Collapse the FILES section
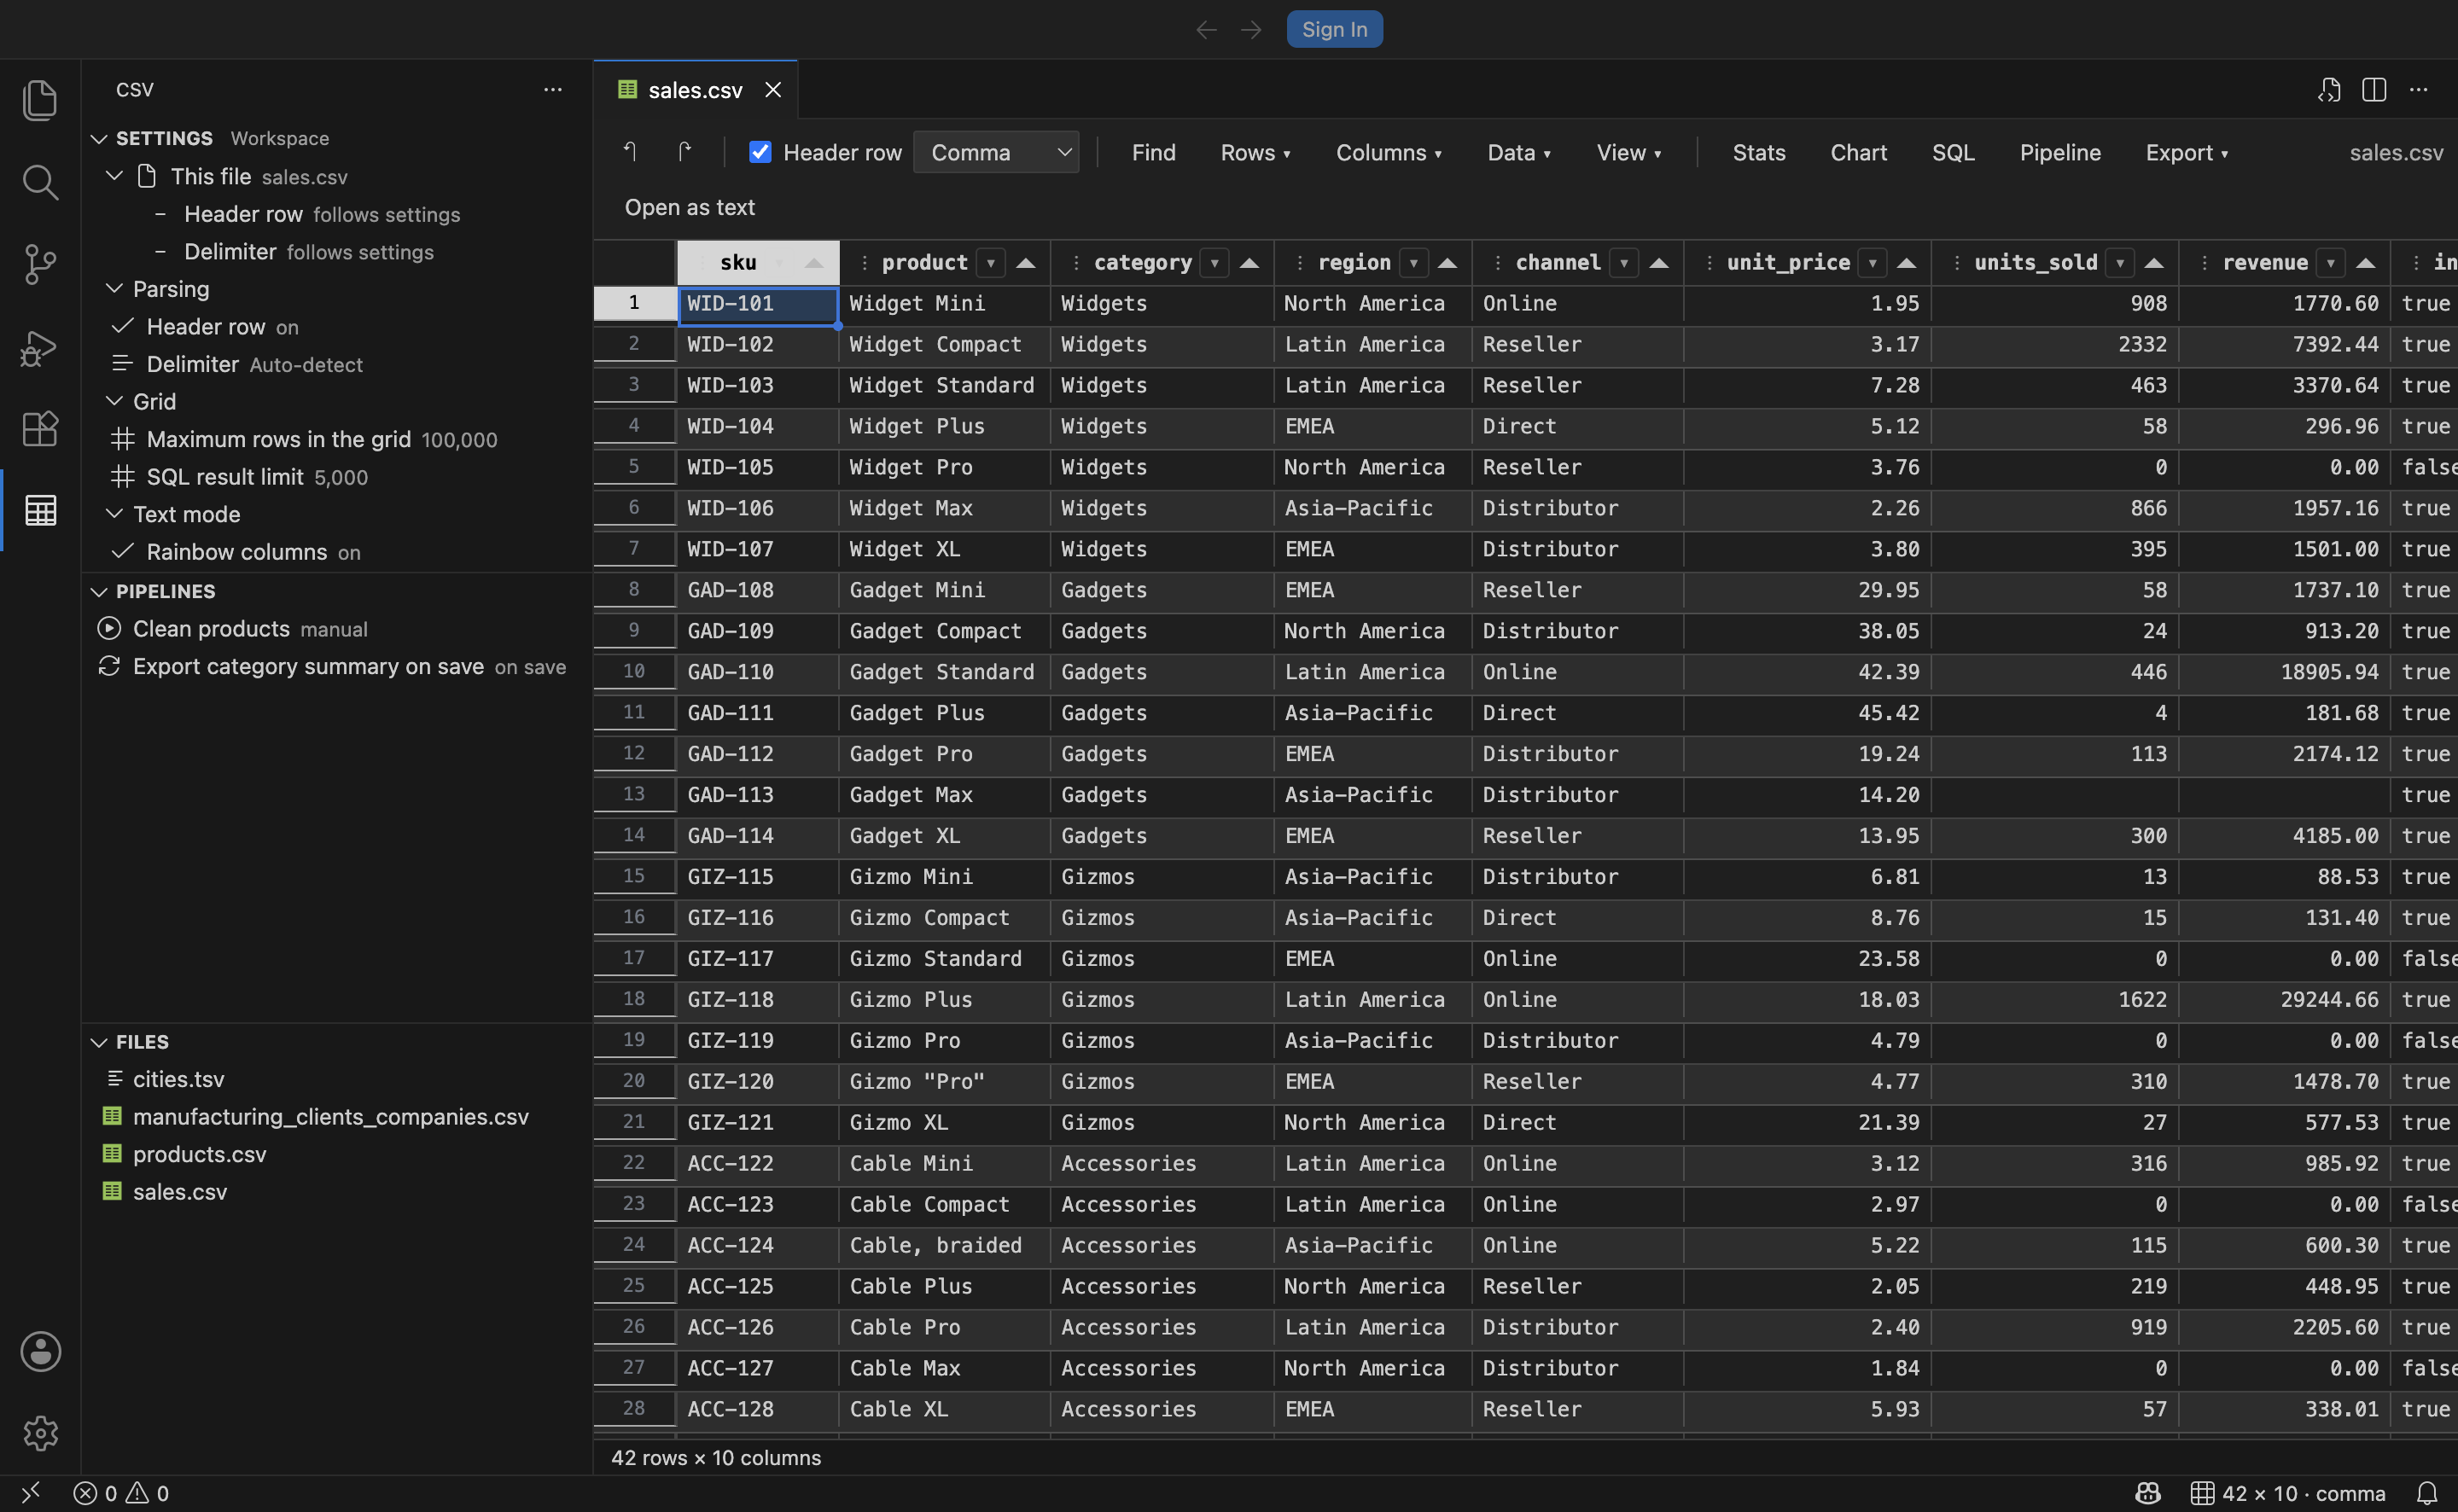2458x1512 pixels. [x=99, y=1042]
